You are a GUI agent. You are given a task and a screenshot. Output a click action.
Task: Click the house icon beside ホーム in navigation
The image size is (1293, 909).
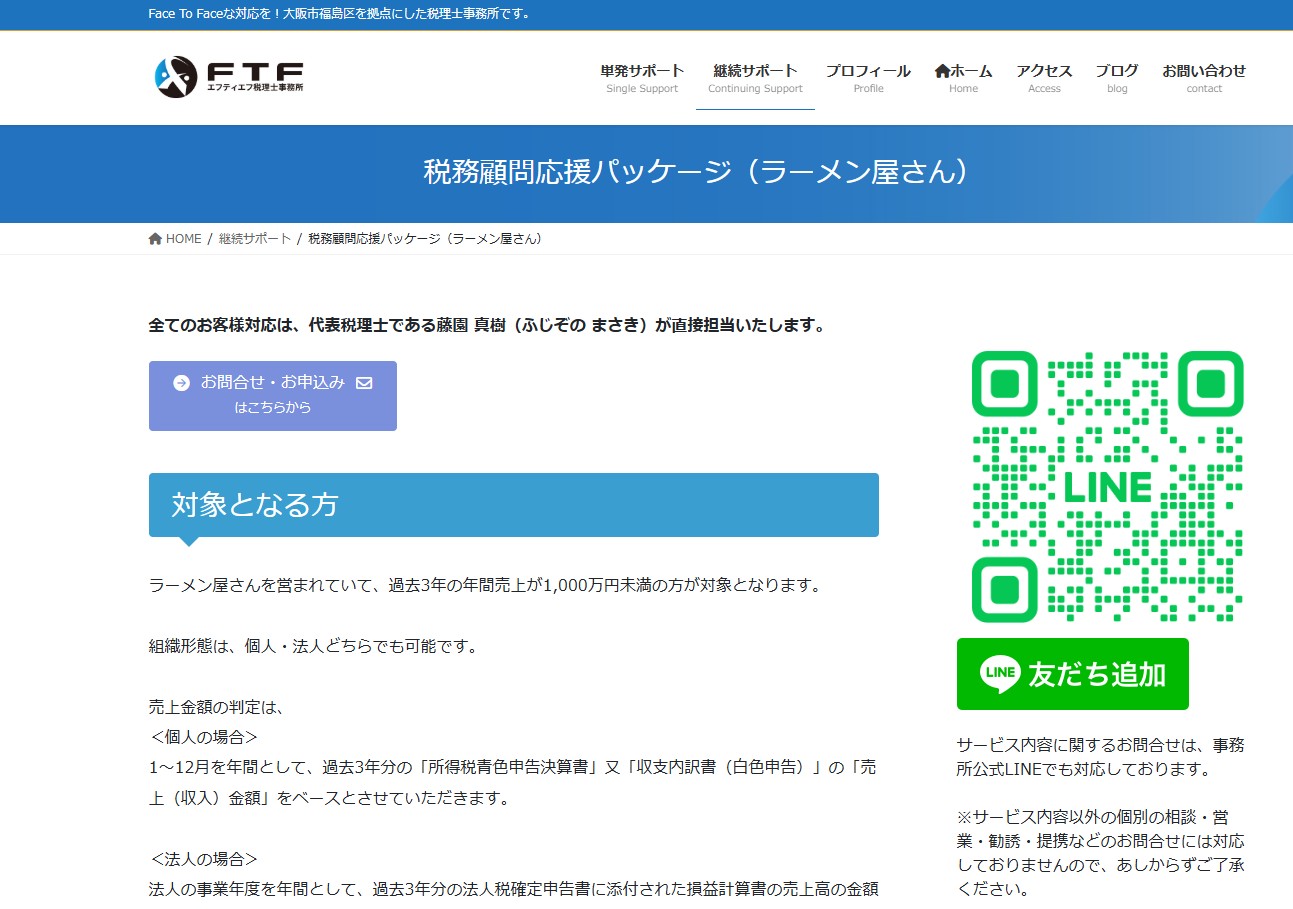(x=942, y=71)
